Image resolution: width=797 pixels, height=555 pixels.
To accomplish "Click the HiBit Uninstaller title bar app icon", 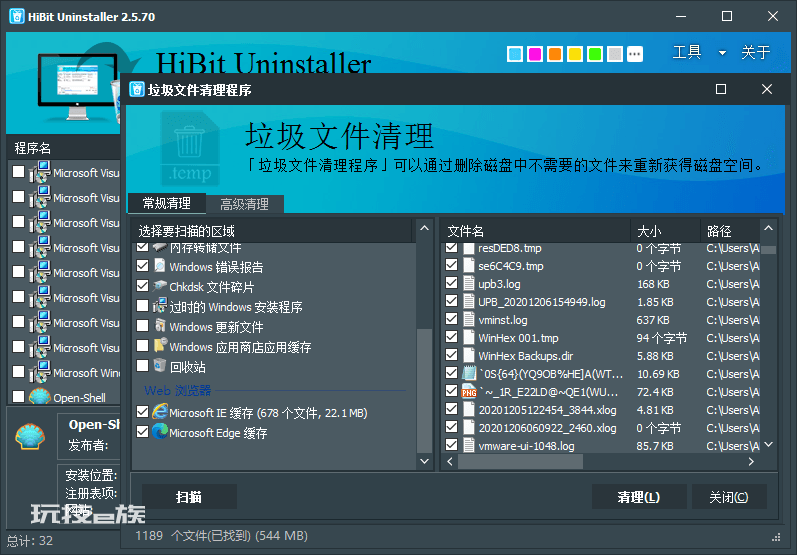I will (17, 16).
